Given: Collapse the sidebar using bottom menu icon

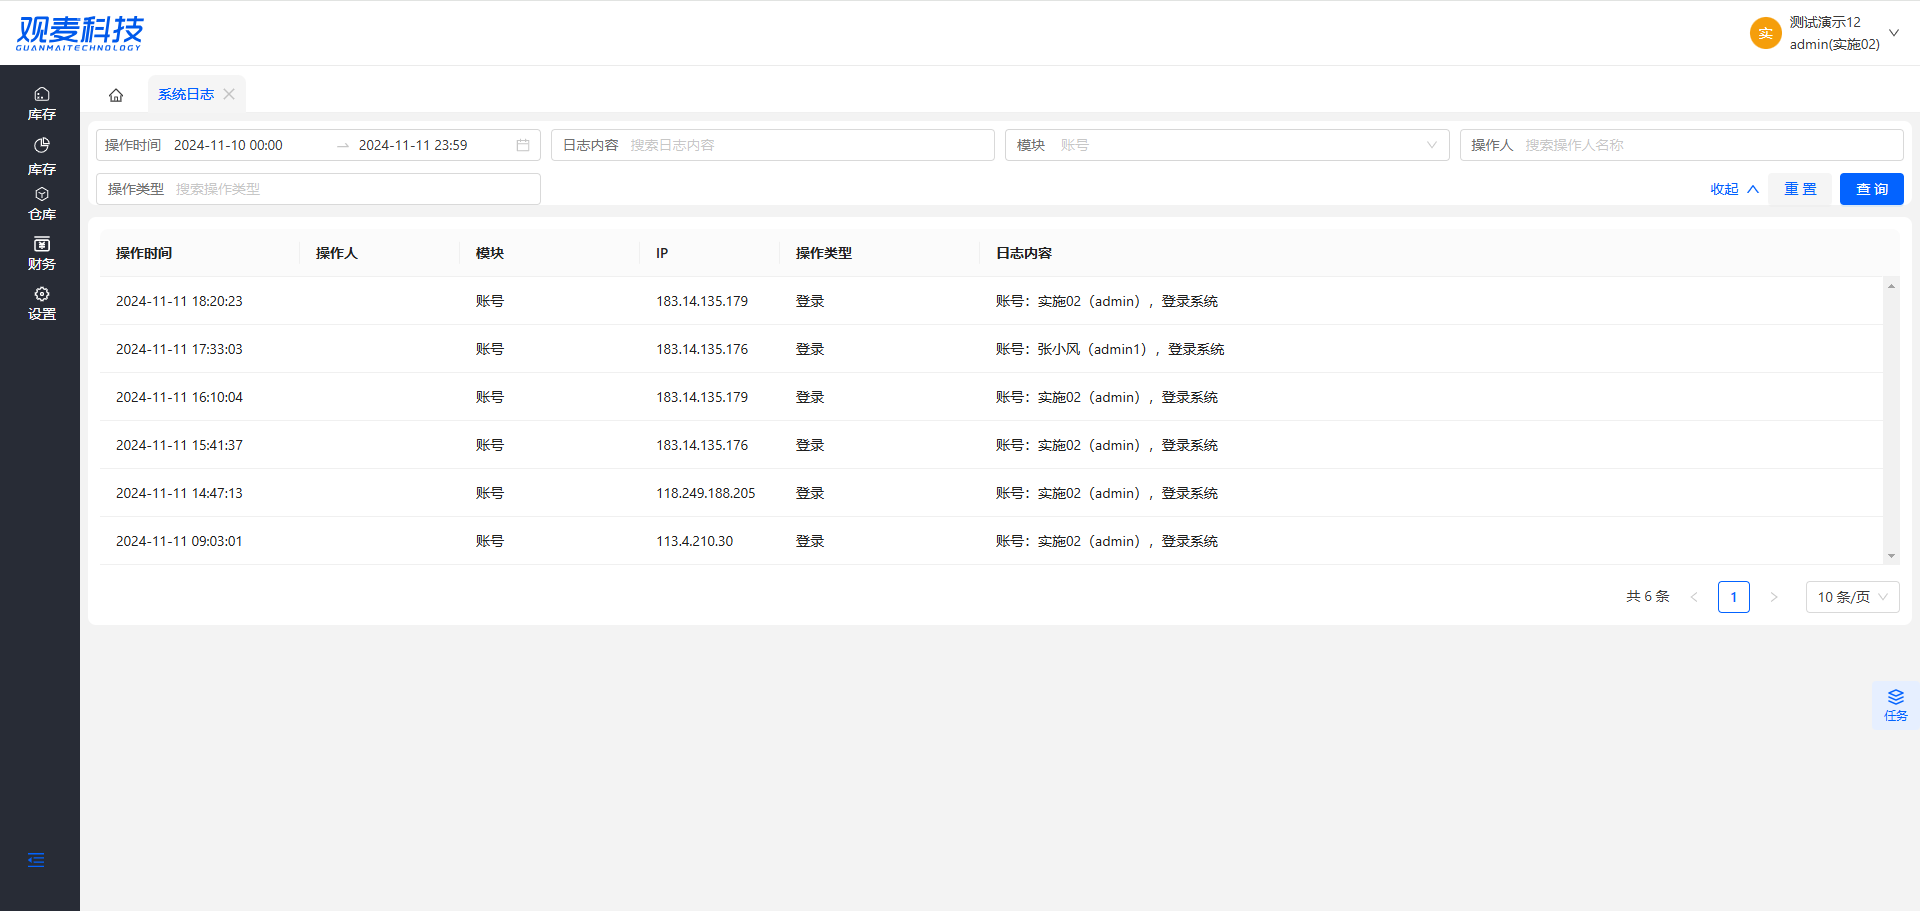Looking at the screenshot, I should click(36, 860).
